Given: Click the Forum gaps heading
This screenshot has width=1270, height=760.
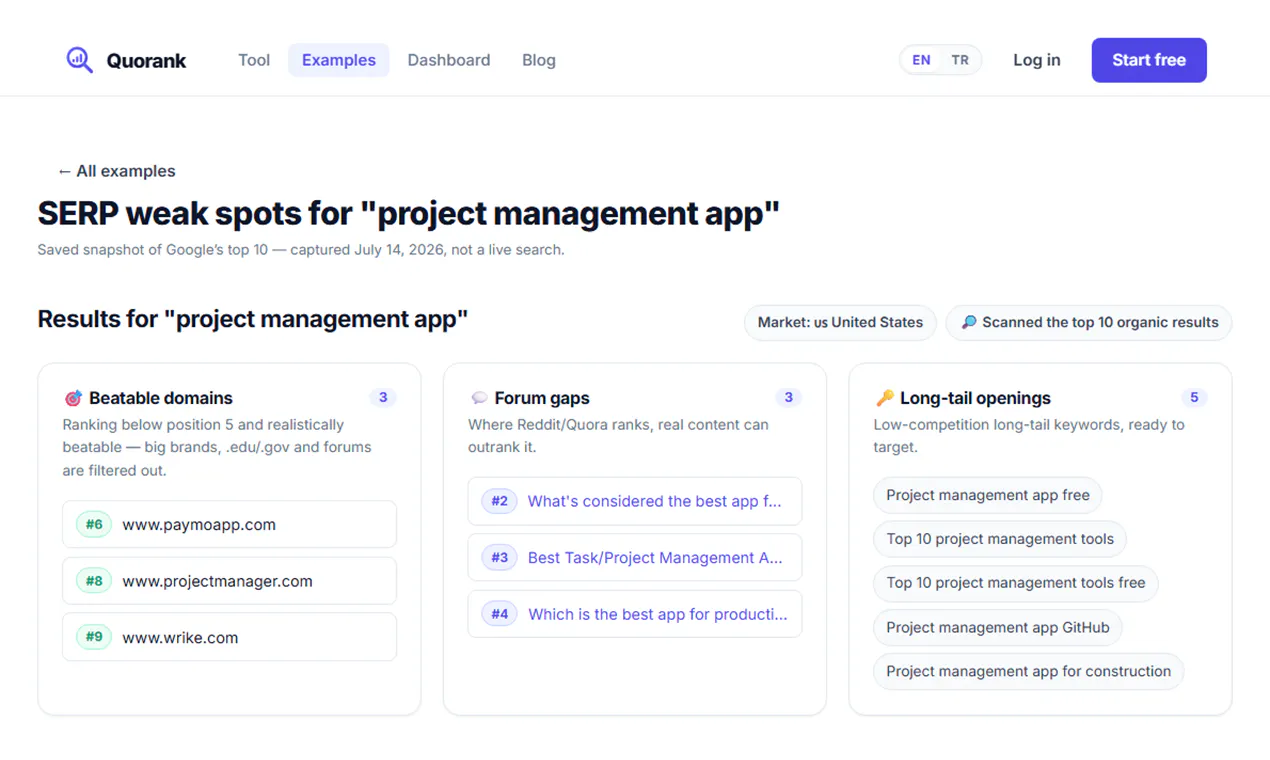Looking at the screenshot, I should tap(542, 398).
